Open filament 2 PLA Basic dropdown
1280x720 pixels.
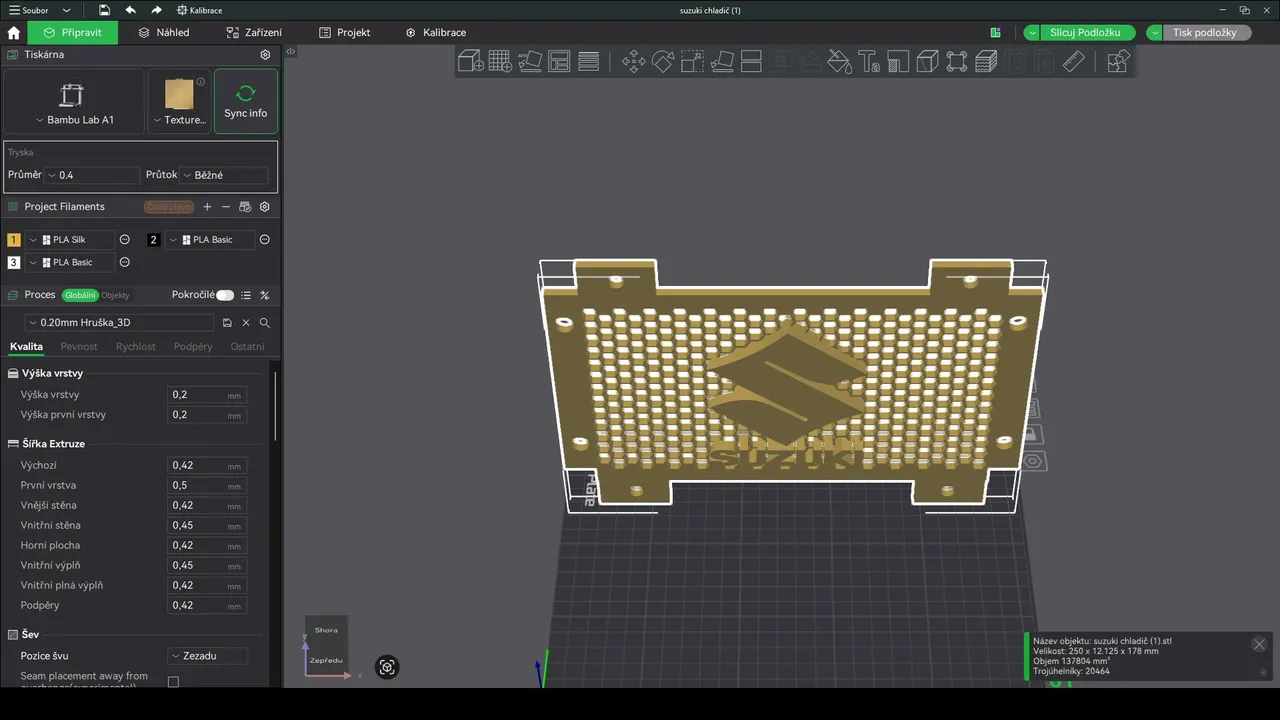click(210, 240)
